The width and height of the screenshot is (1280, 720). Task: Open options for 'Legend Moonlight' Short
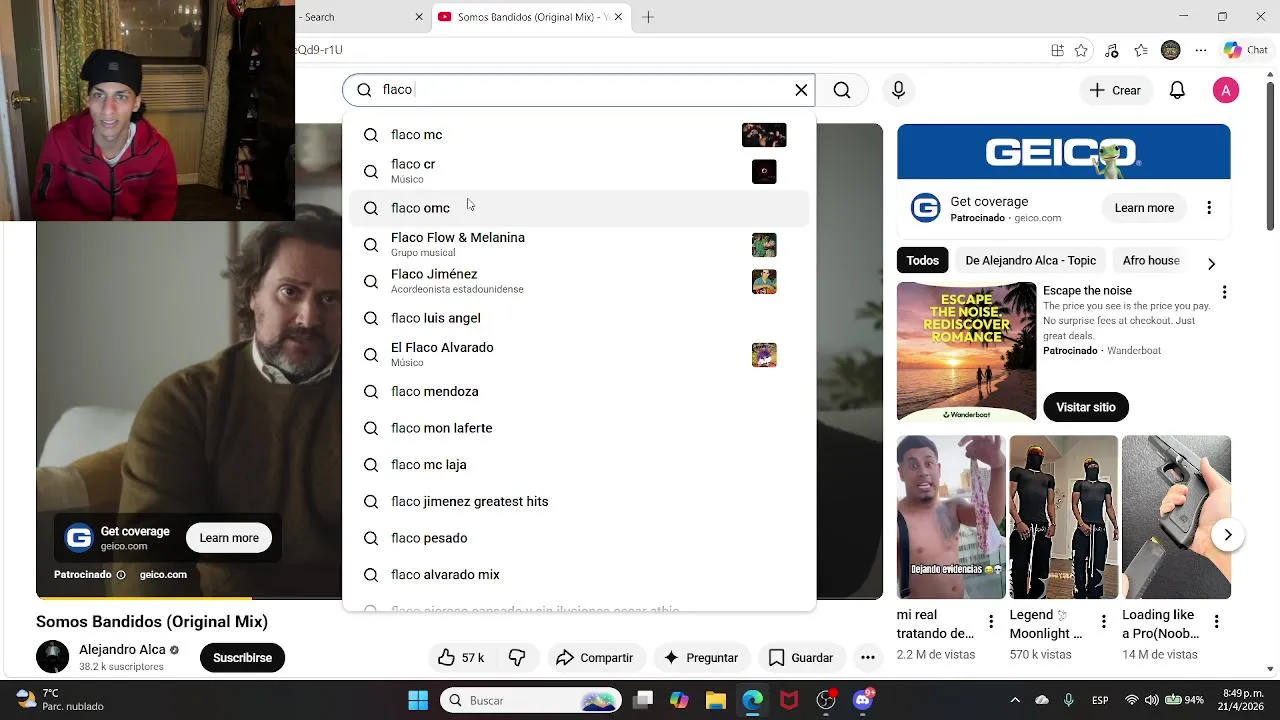pos(1104,622)
